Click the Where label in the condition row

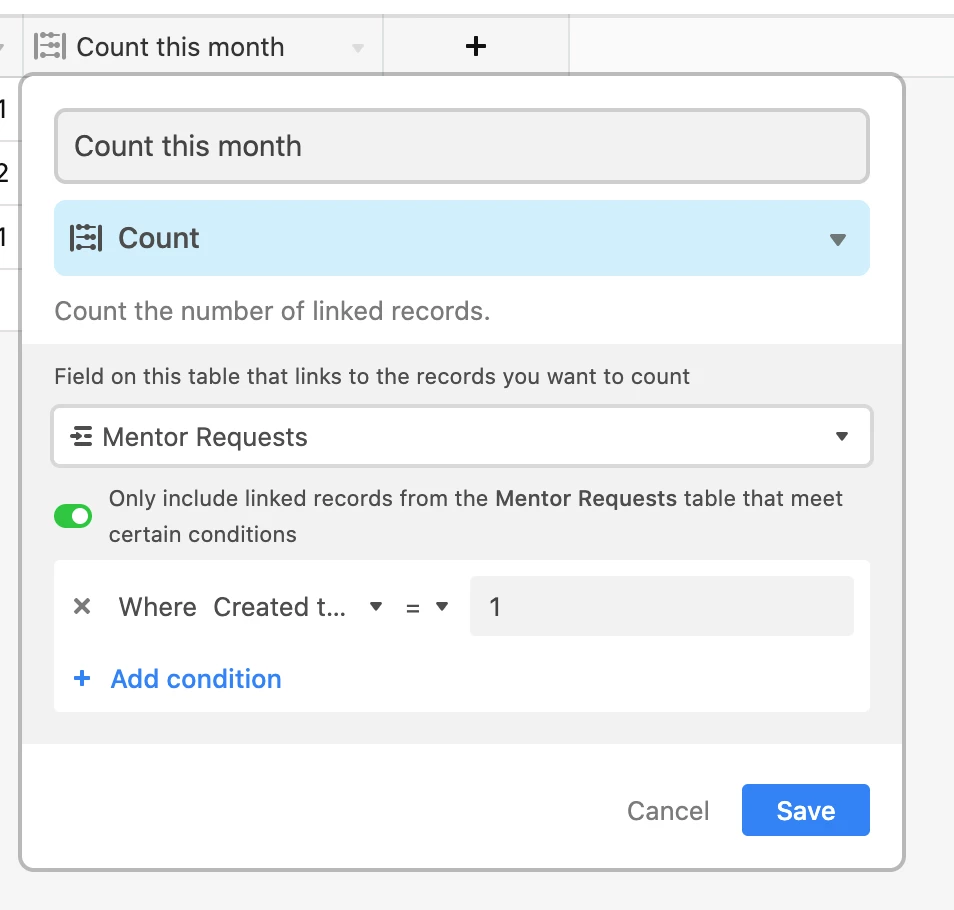point(158,607)
